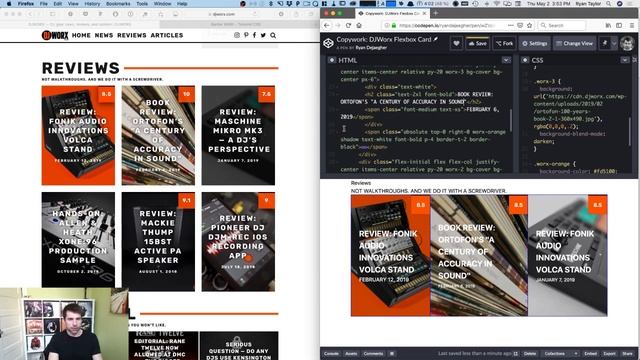The width and height of the screenshot is (640, 360).
Task: Click the CSS editor settings gear
Action: [525, 60]
